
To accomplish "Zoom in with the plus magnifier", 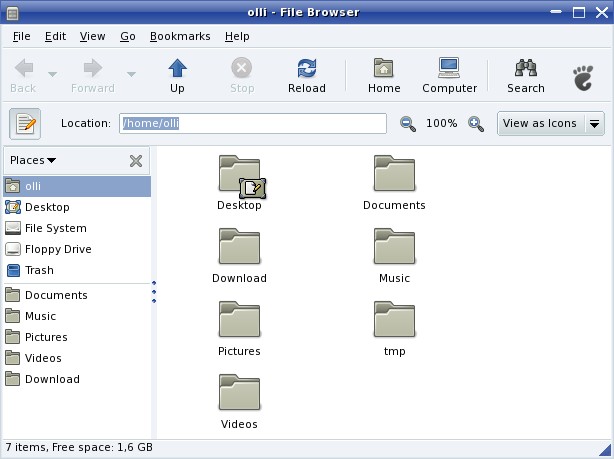I will (x=476, y=124).
